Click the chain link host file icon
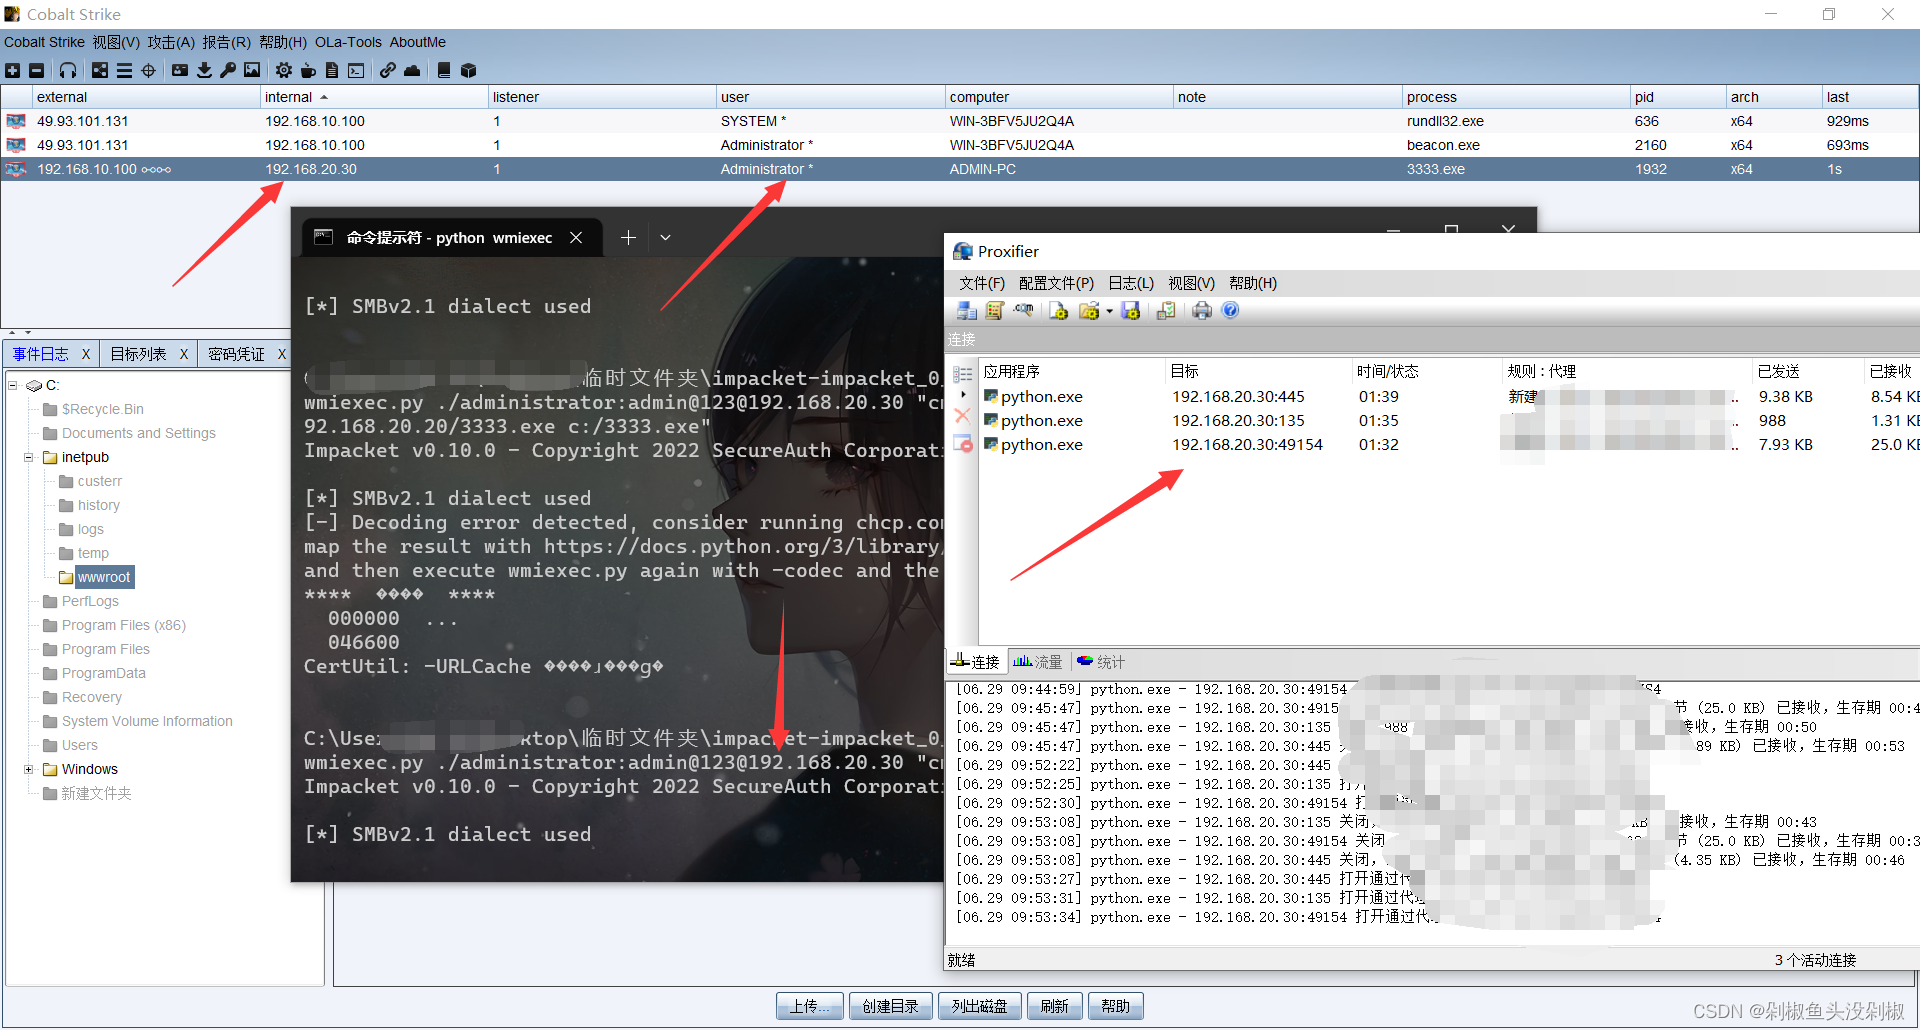 tap(388, 70)
